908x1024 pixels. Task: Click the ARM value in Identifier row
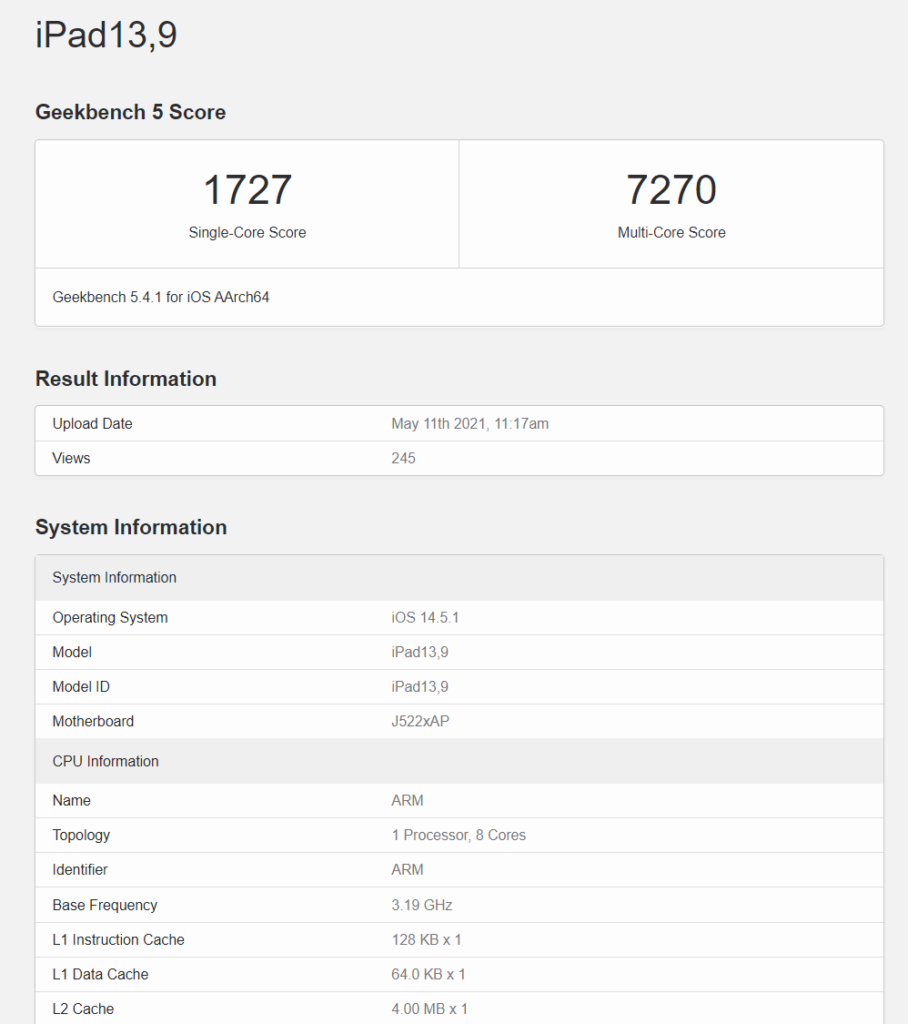(x=407, y=870)
